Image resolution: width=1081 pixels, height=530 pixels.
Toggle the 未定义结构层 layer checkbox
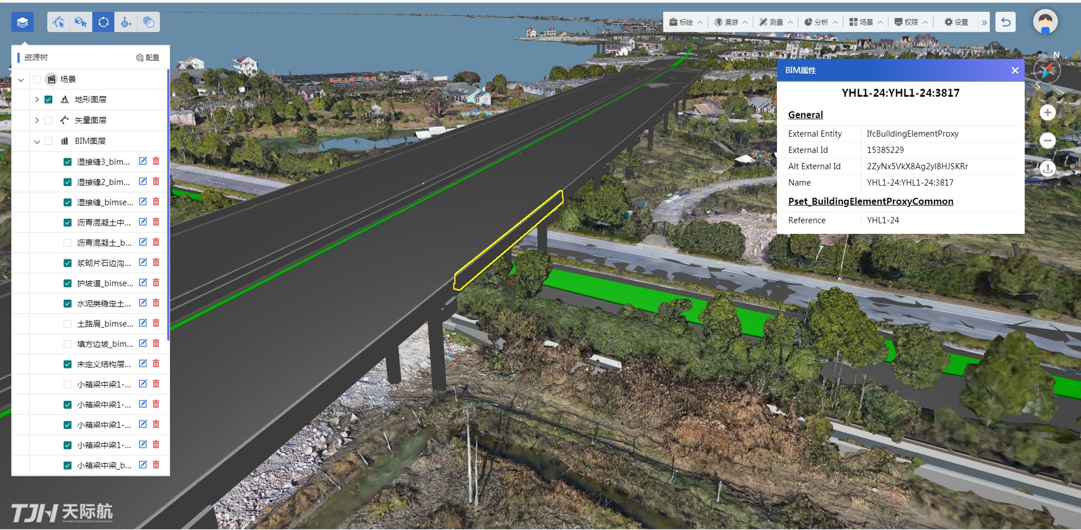68,364
